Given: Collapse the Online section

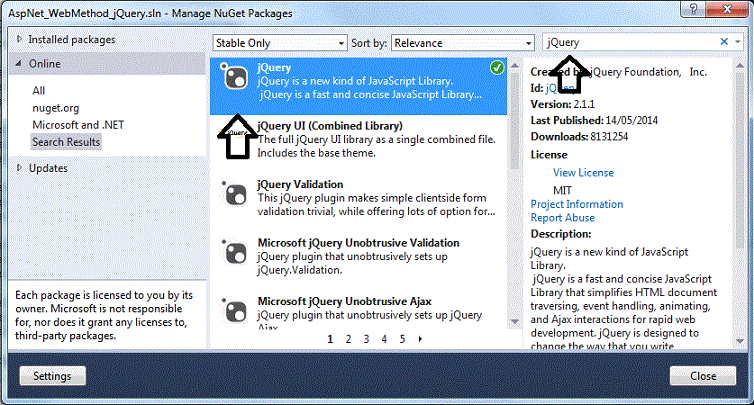Looking at the screenshot, I should pyautogui.click(x=18, y=63).
